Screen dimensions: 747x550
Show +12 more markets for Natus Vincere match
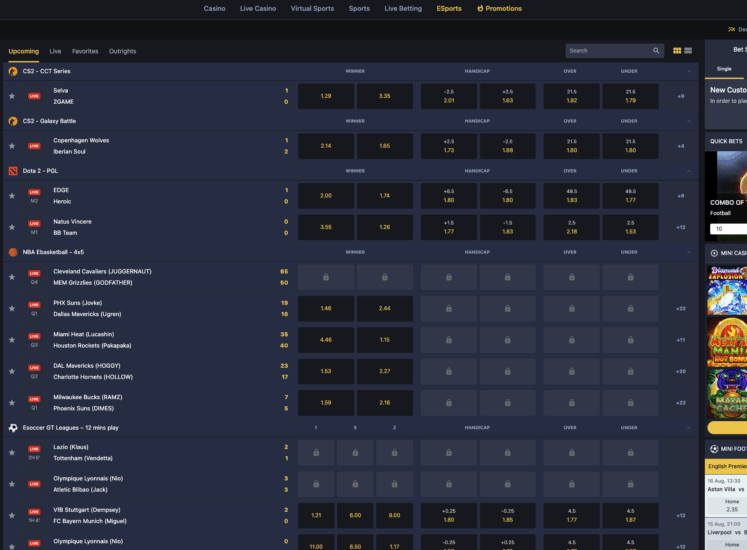[680, 227]
